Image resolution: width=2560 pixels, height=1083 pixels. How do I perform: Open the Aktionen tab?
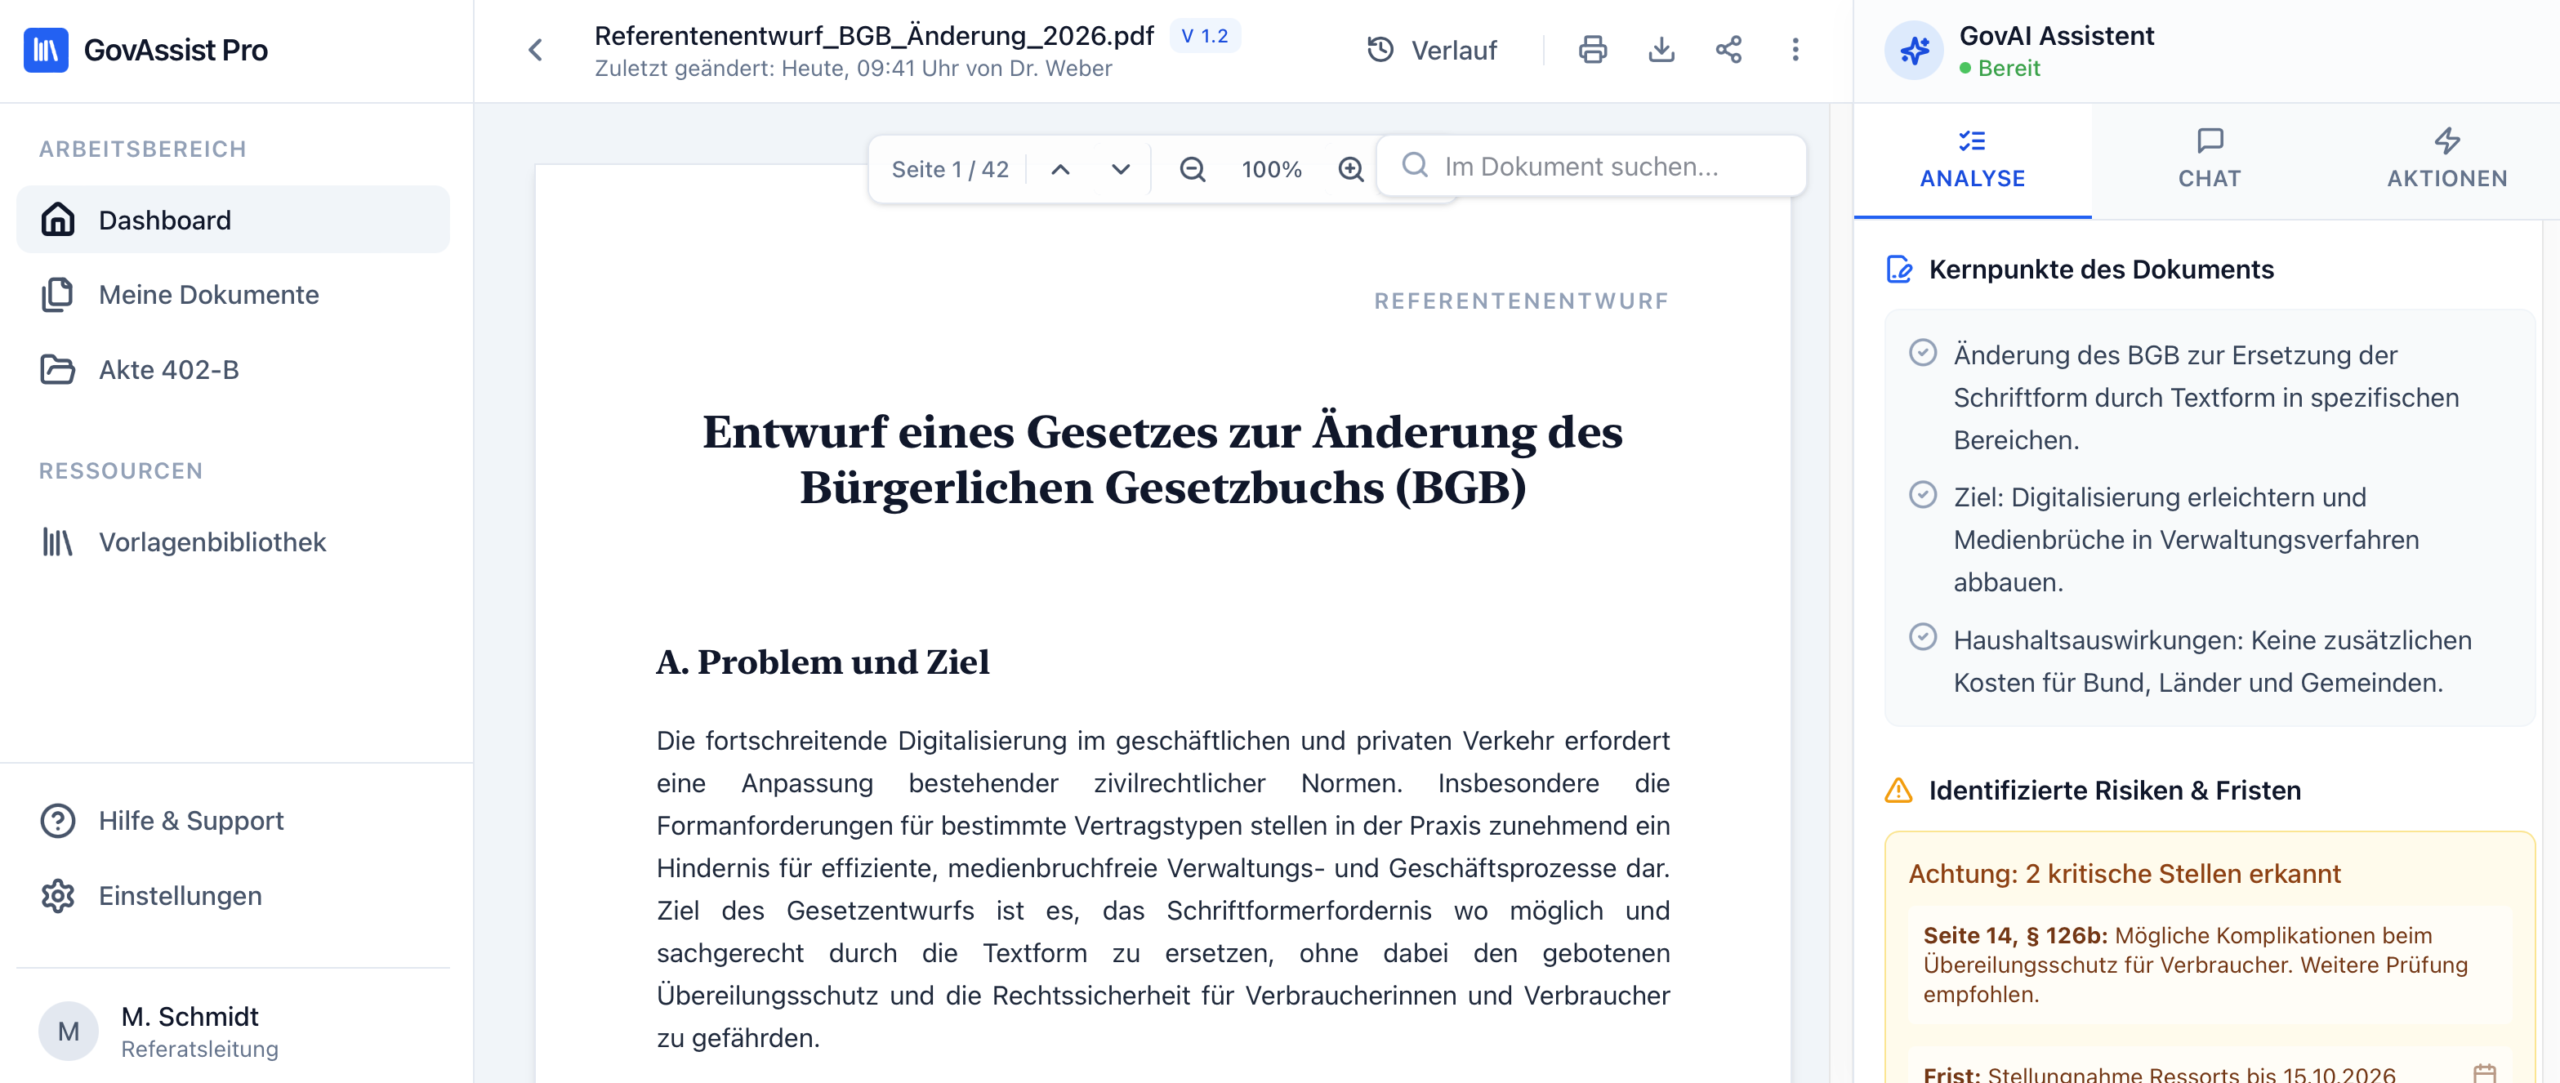(2446, 159)
